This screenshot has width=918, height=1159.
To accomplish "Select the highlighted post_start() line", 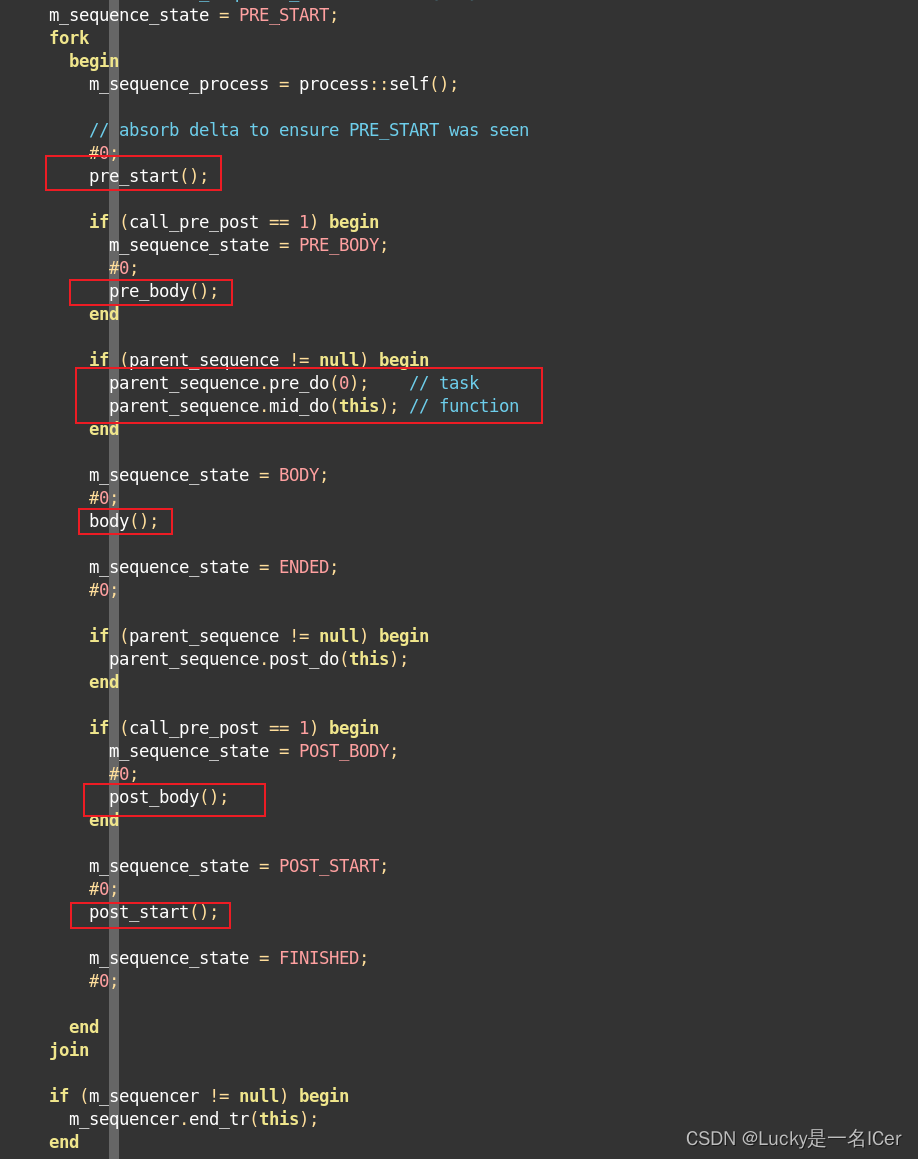I will [149, 912].
